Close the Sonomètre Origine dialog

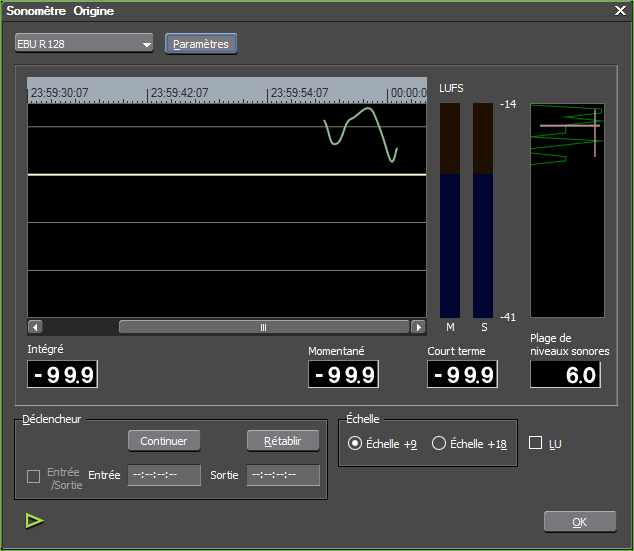click(x=619, y=11)
